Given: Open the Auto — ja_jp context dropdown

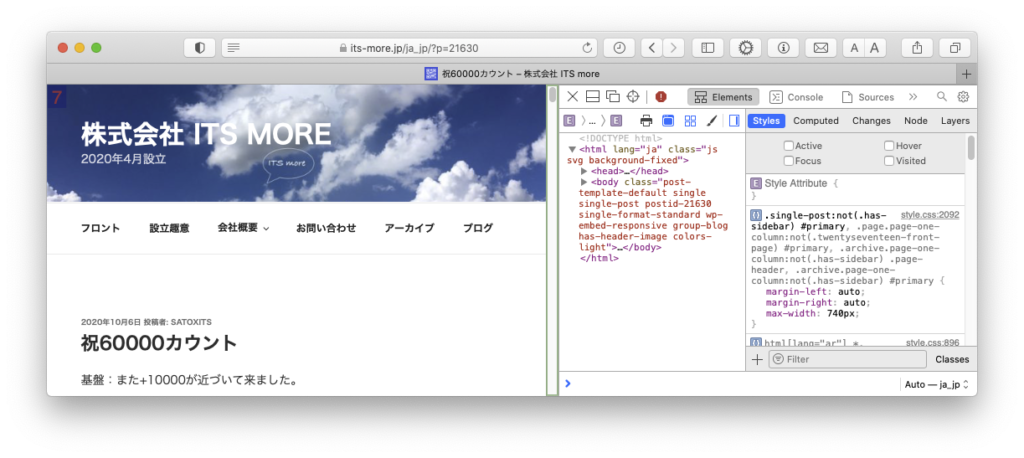Looking at the screenshot, I should pos(936,384).
